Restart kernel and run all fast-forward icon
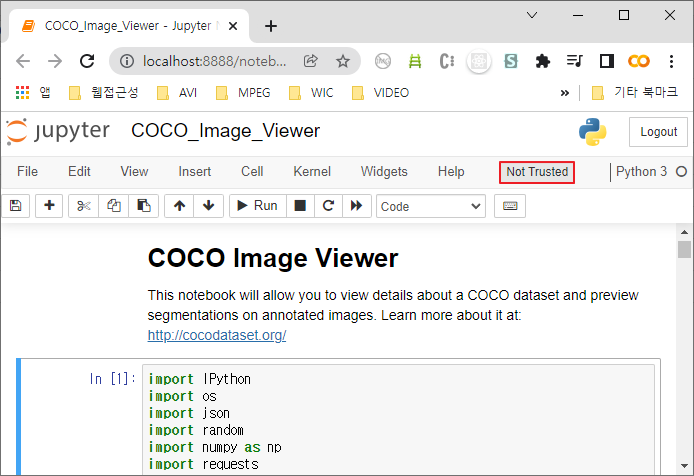The height and width of the screenshot is (476, 694). click(x=356, y=206)
